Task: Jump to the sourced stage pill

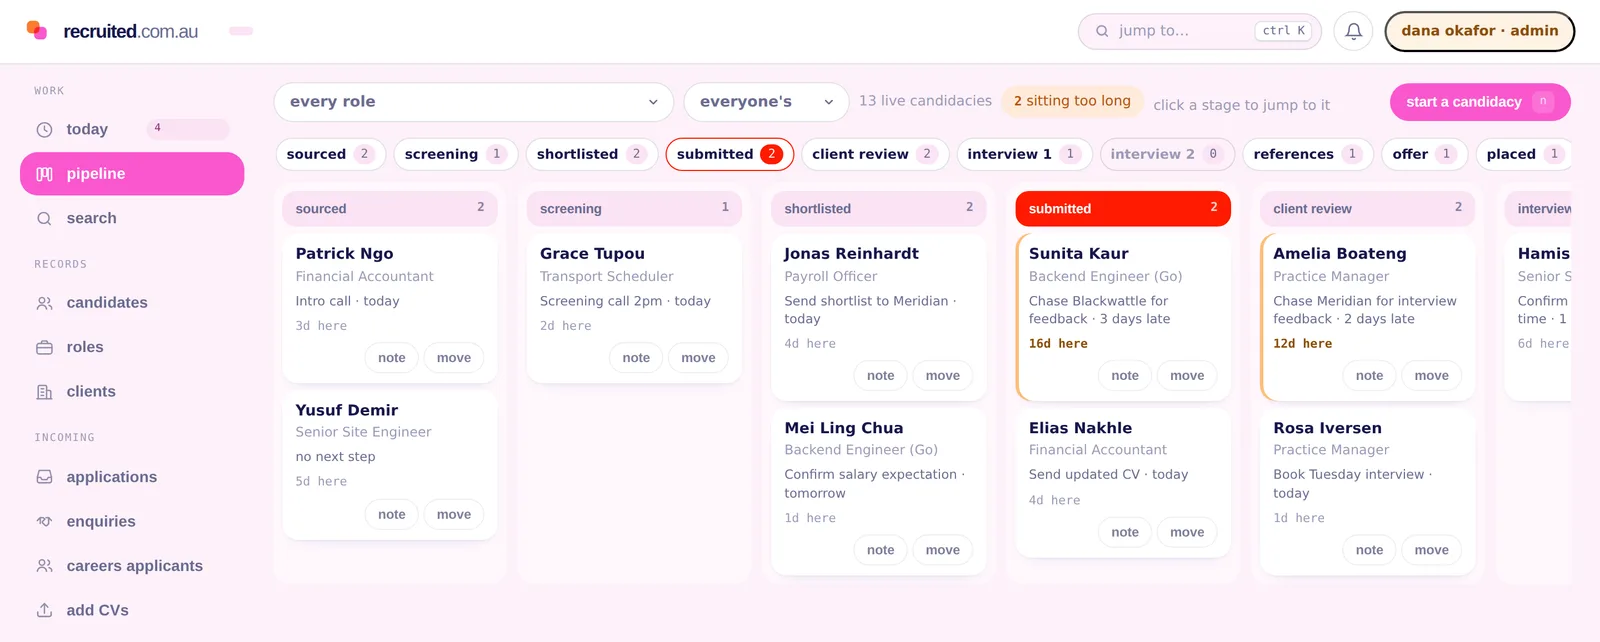Action: click(x=330, y=154)
